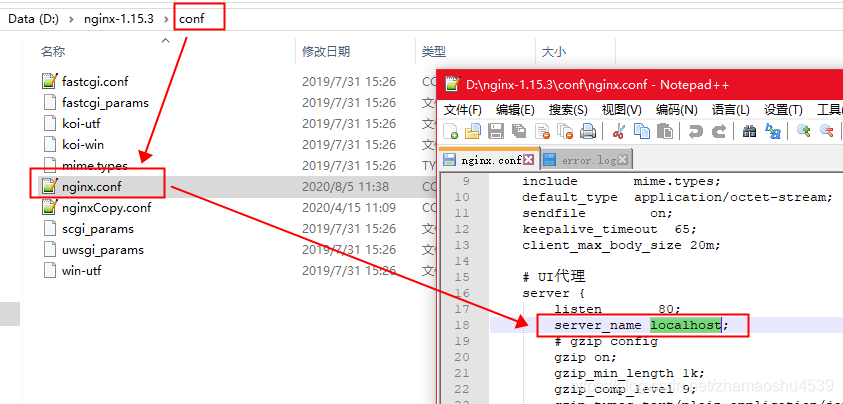
Task: Click the Open file folder icon in Notepad++
Action: (x=473, y=131)
